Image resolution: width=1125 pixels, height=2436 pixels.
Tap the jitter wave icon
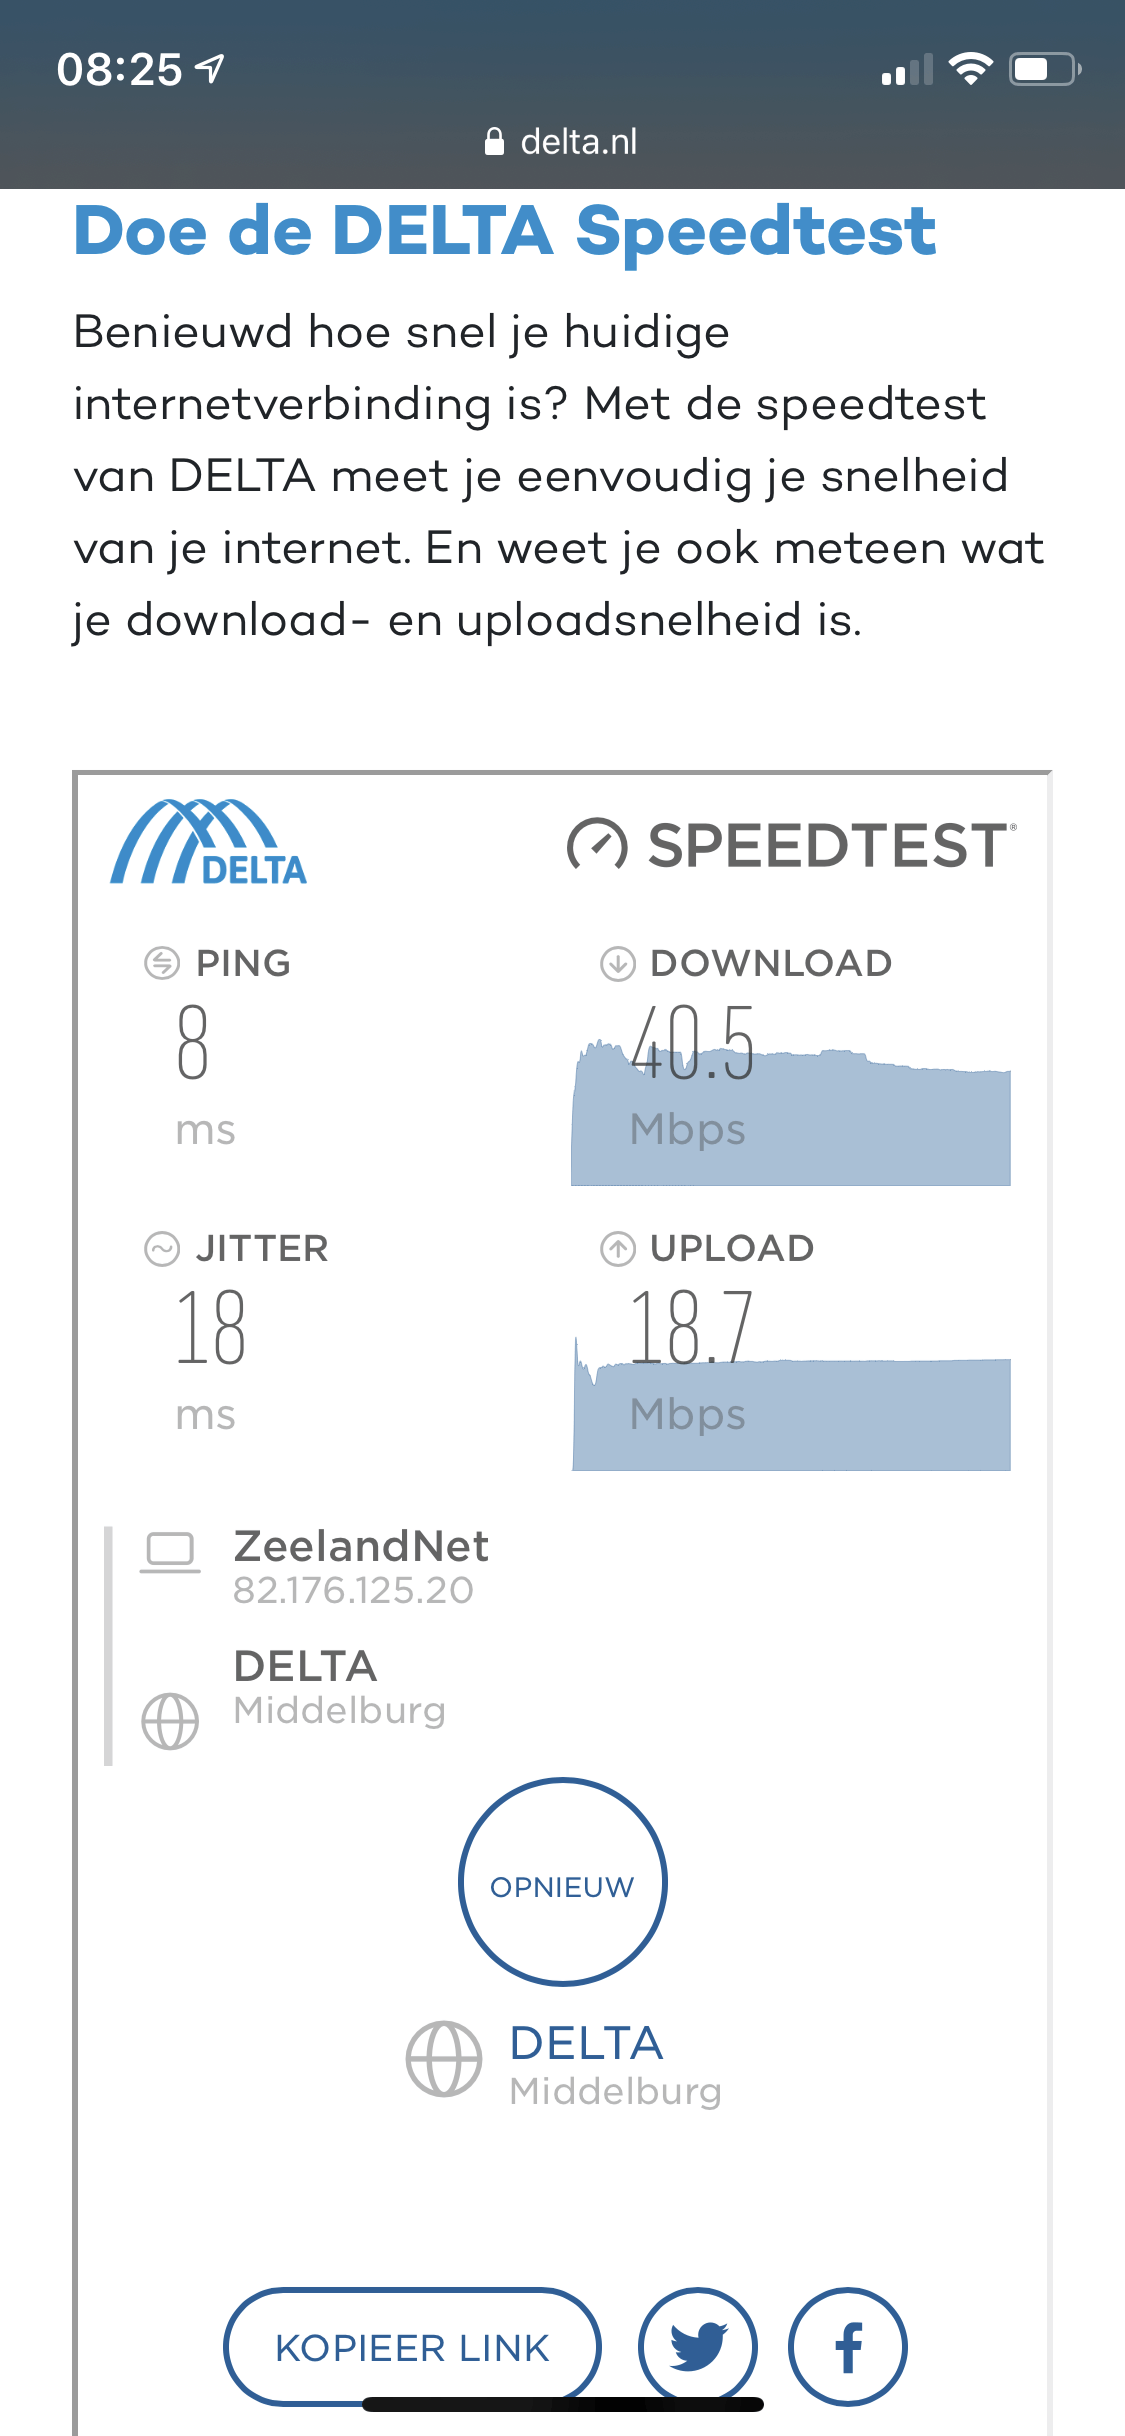(162, 1249)
